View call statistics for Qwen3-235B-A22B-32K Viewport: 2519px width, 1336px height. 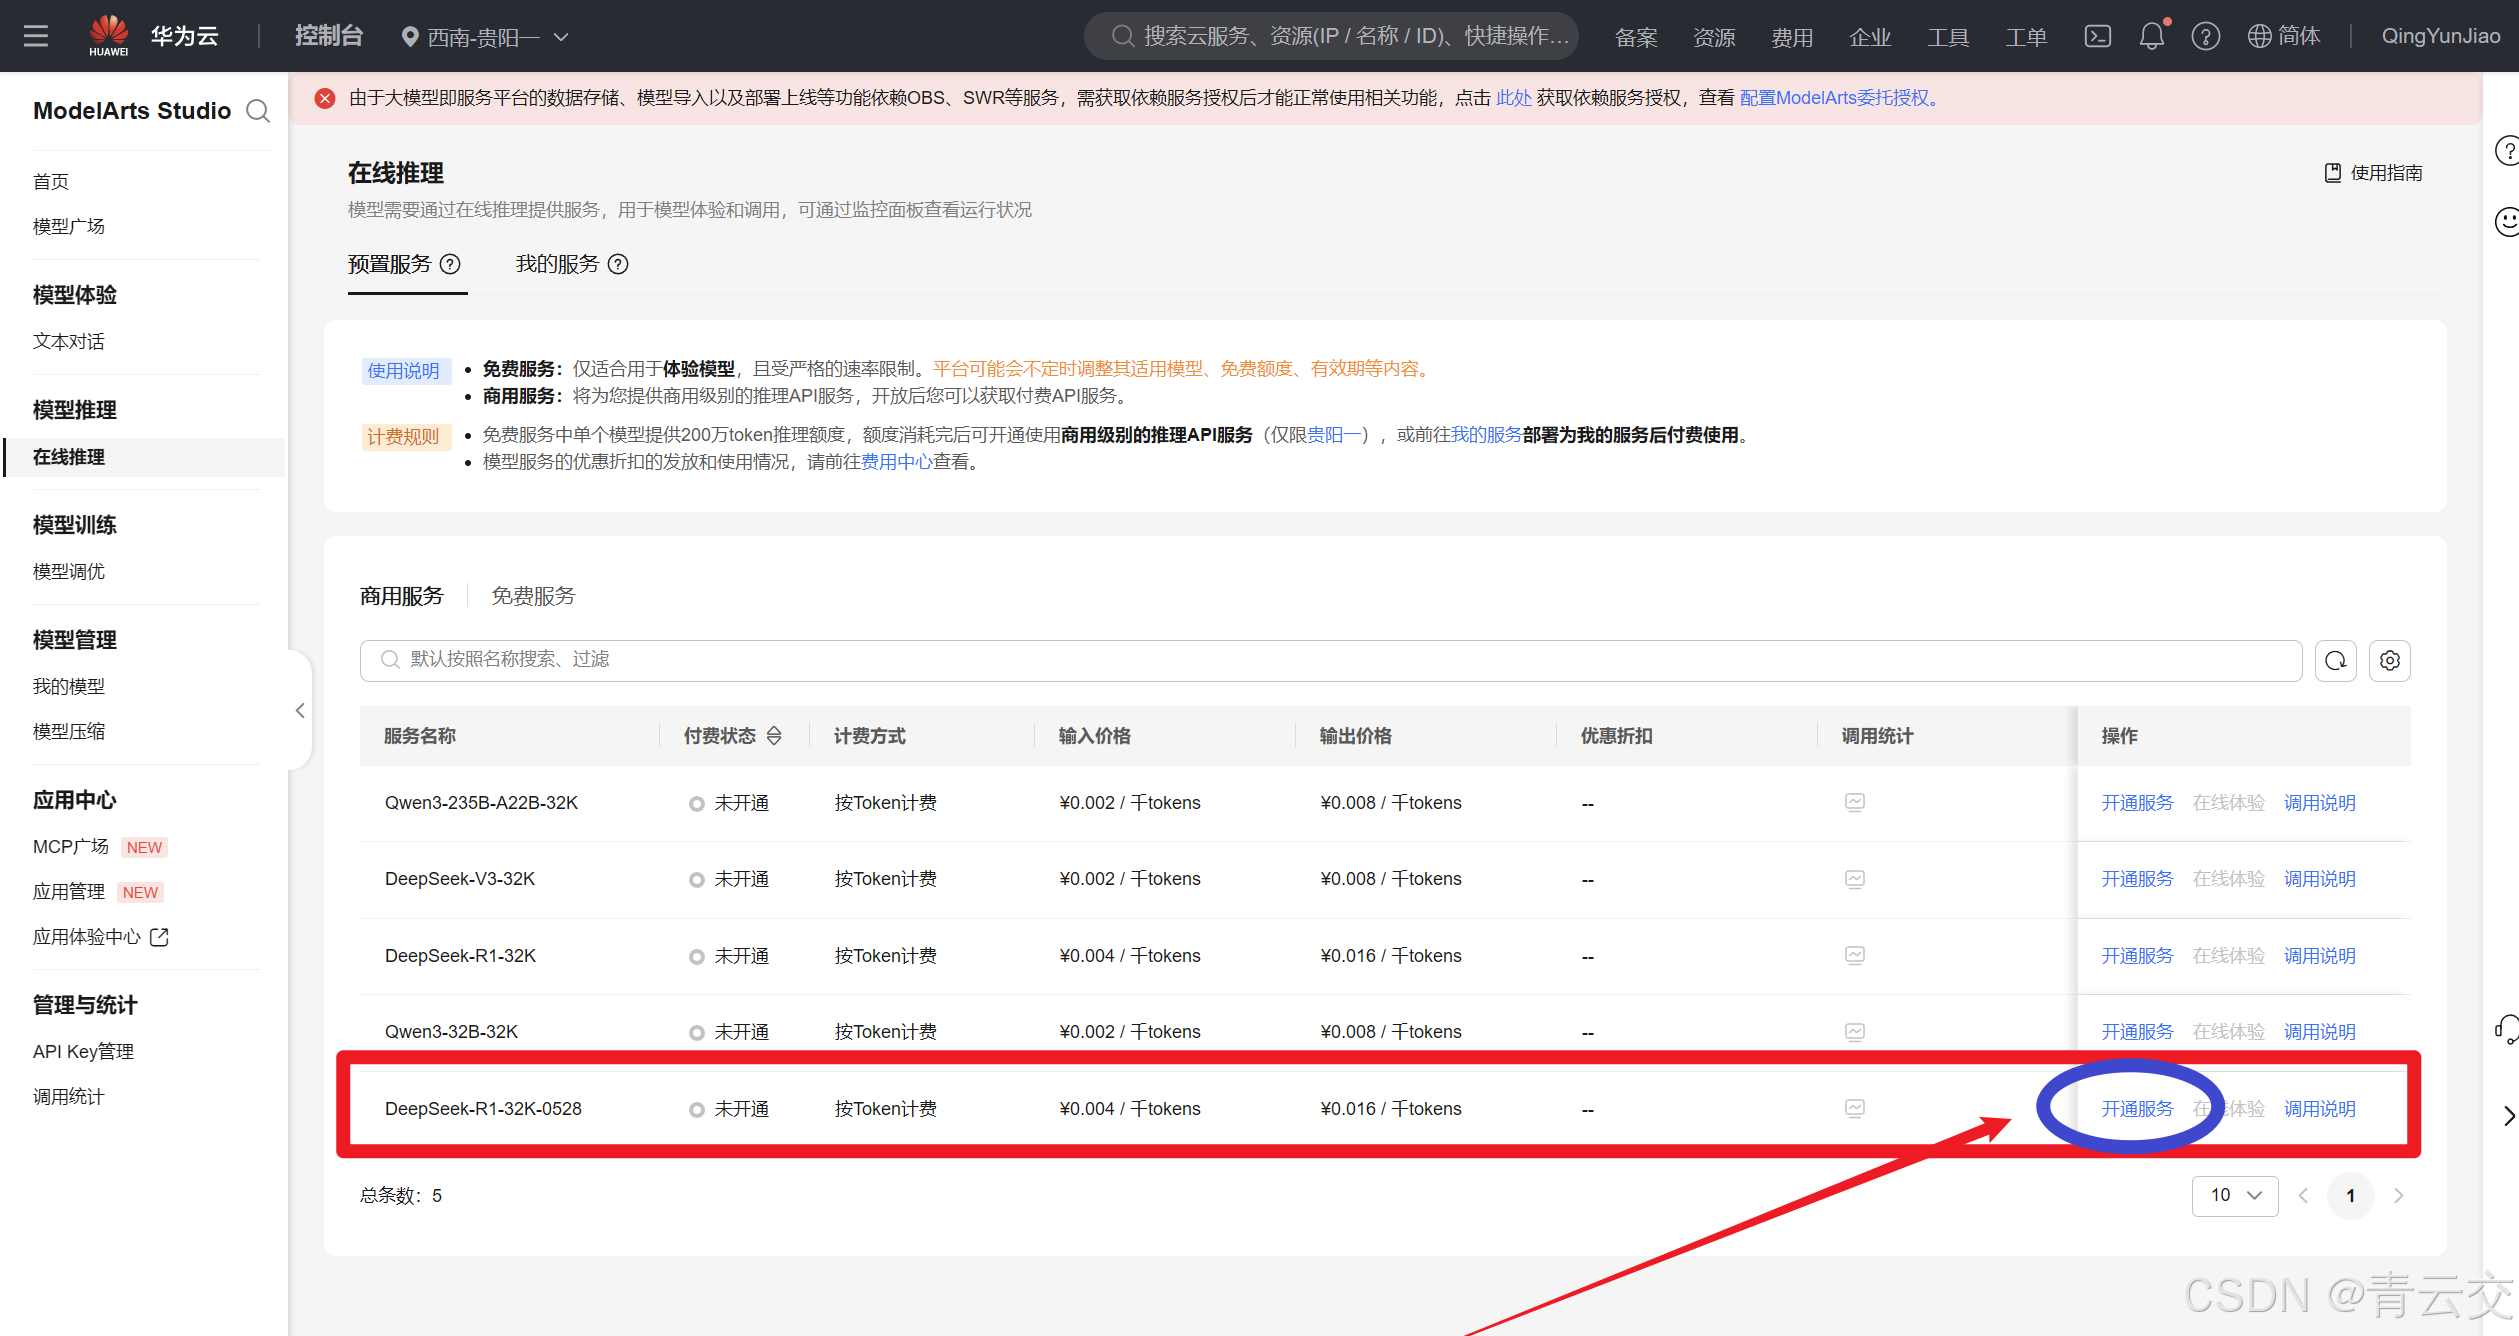[x=1855, y=803]
